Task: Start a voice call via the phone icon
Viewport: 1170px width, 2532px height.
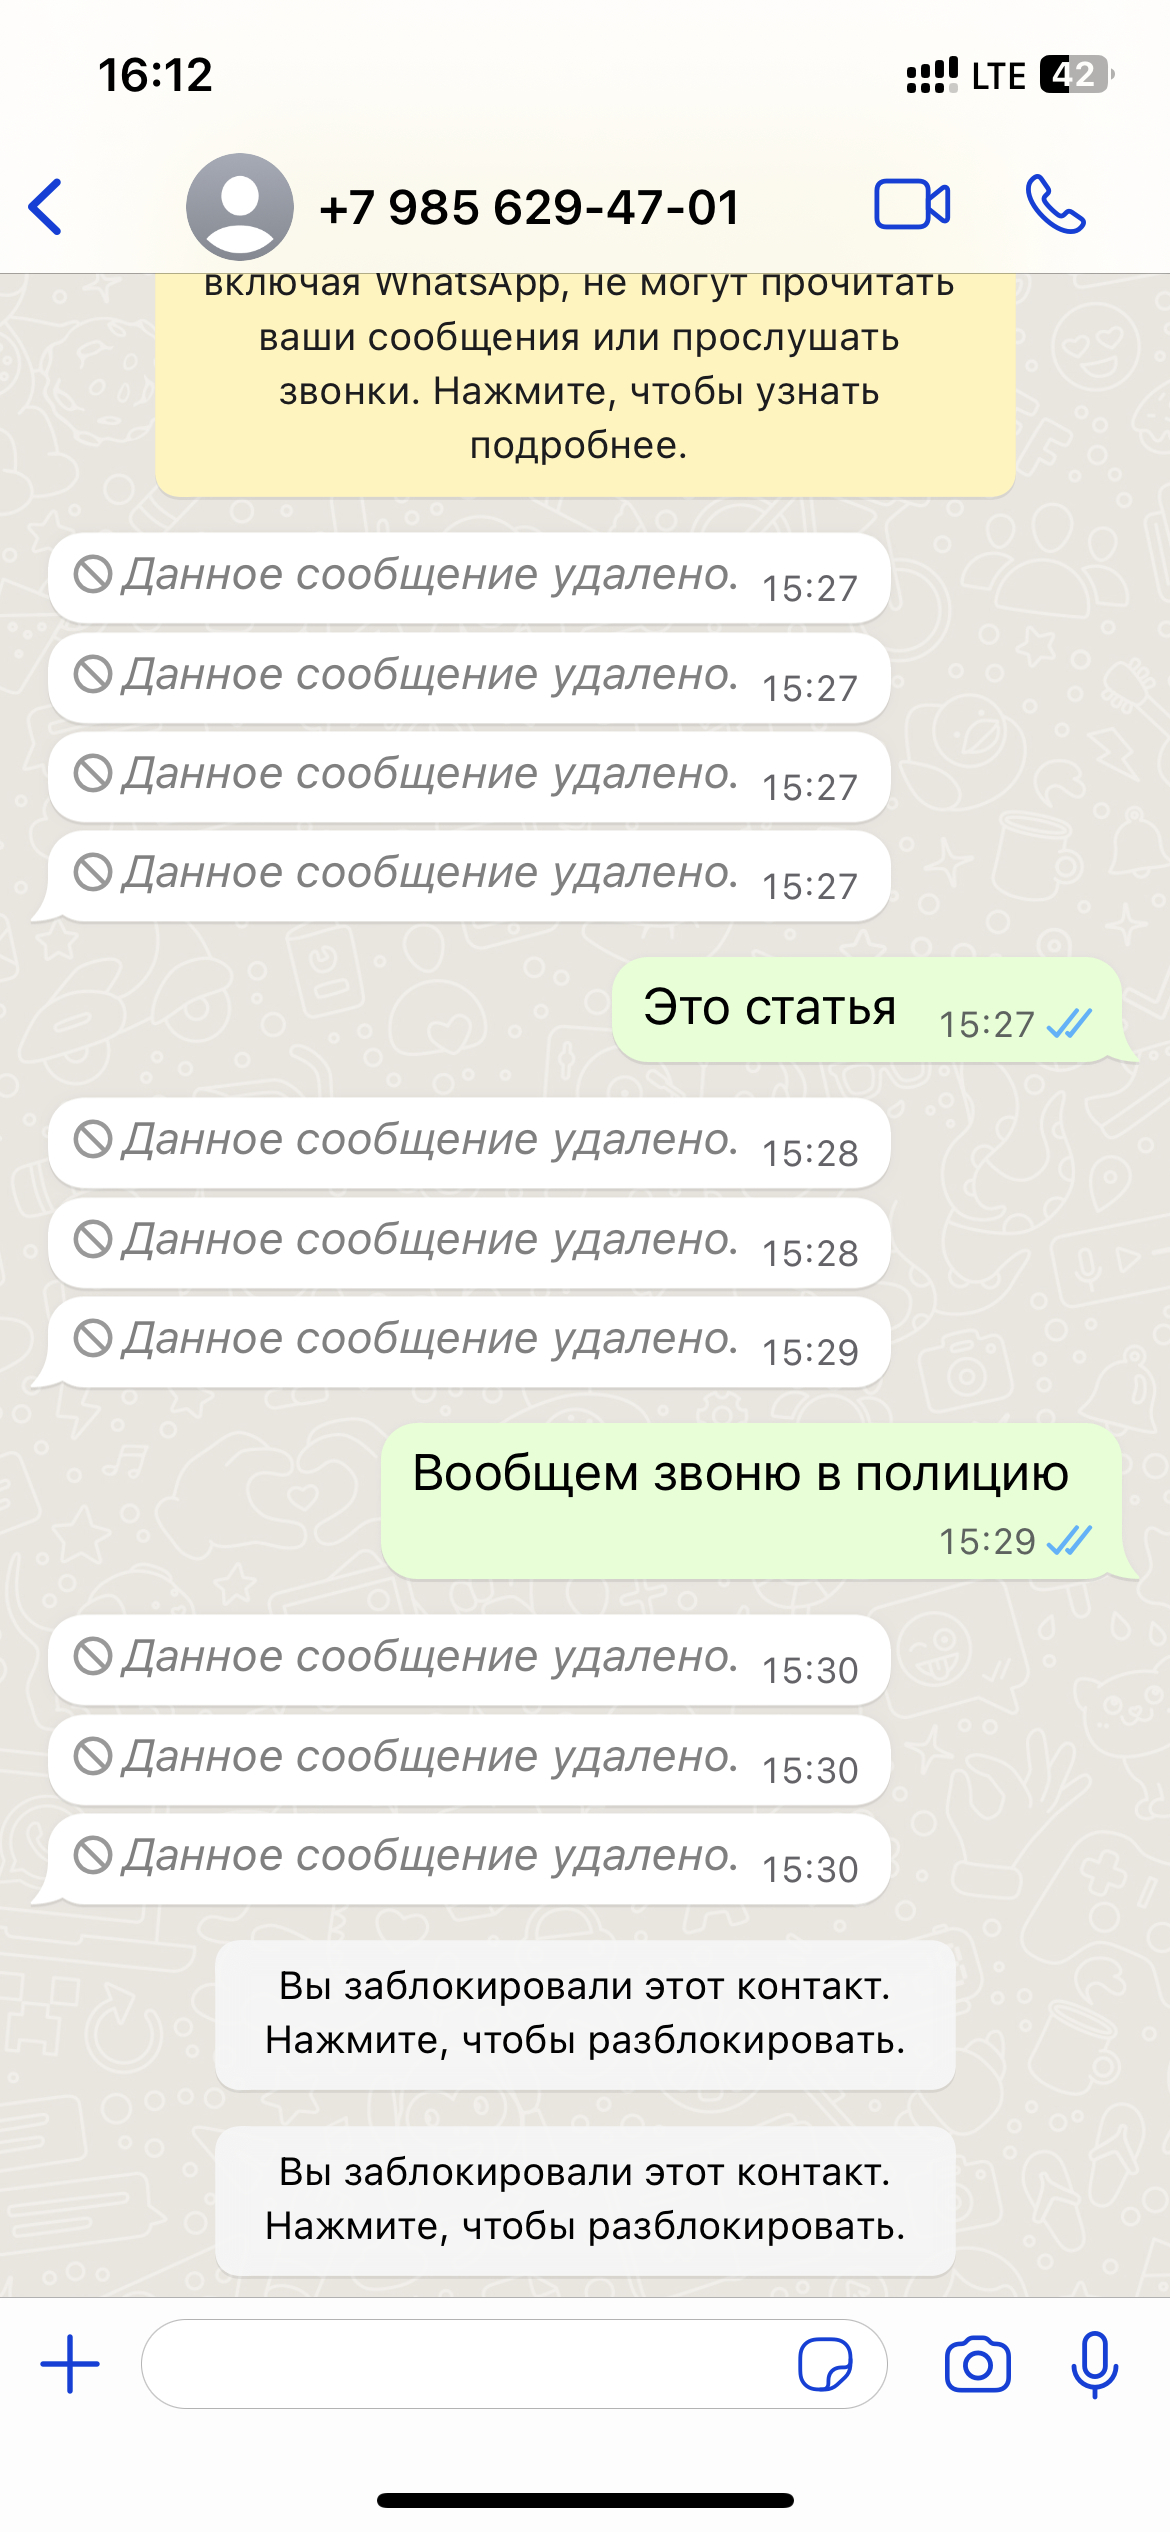Action: click(1055, 205)
